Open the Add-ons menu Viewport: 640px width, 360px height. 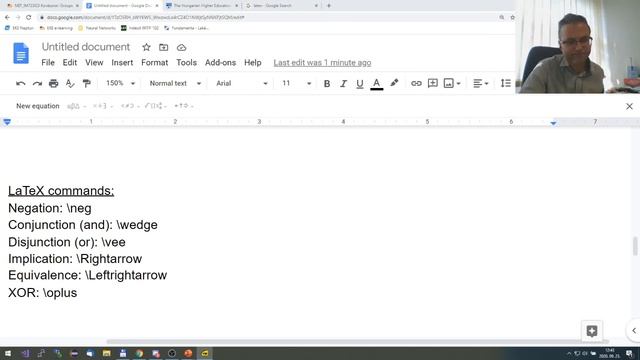click(220, 62)
